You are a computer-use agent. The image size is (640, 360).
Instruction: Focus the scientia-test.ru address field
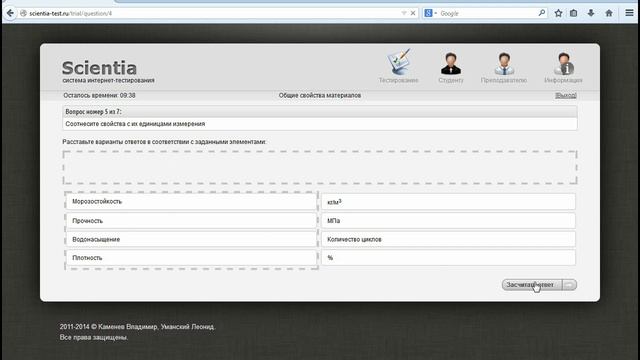pos(212,13)
